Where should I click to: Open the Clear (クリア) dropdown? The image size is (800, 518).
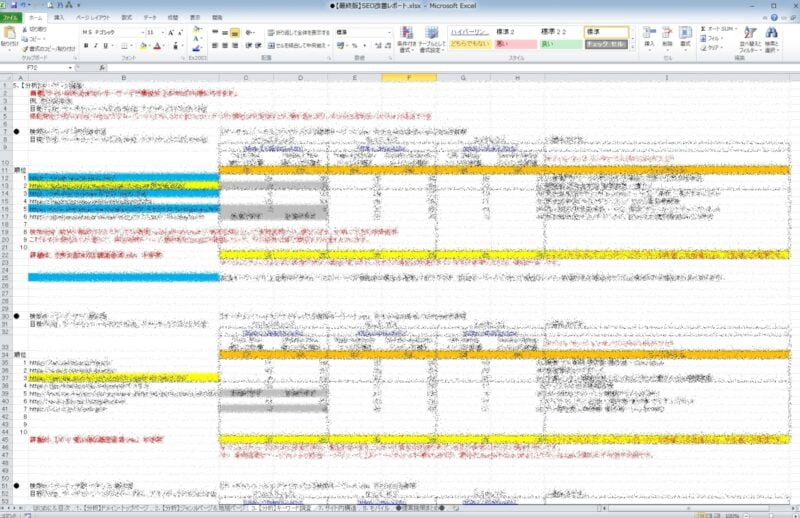pos(712,47)
